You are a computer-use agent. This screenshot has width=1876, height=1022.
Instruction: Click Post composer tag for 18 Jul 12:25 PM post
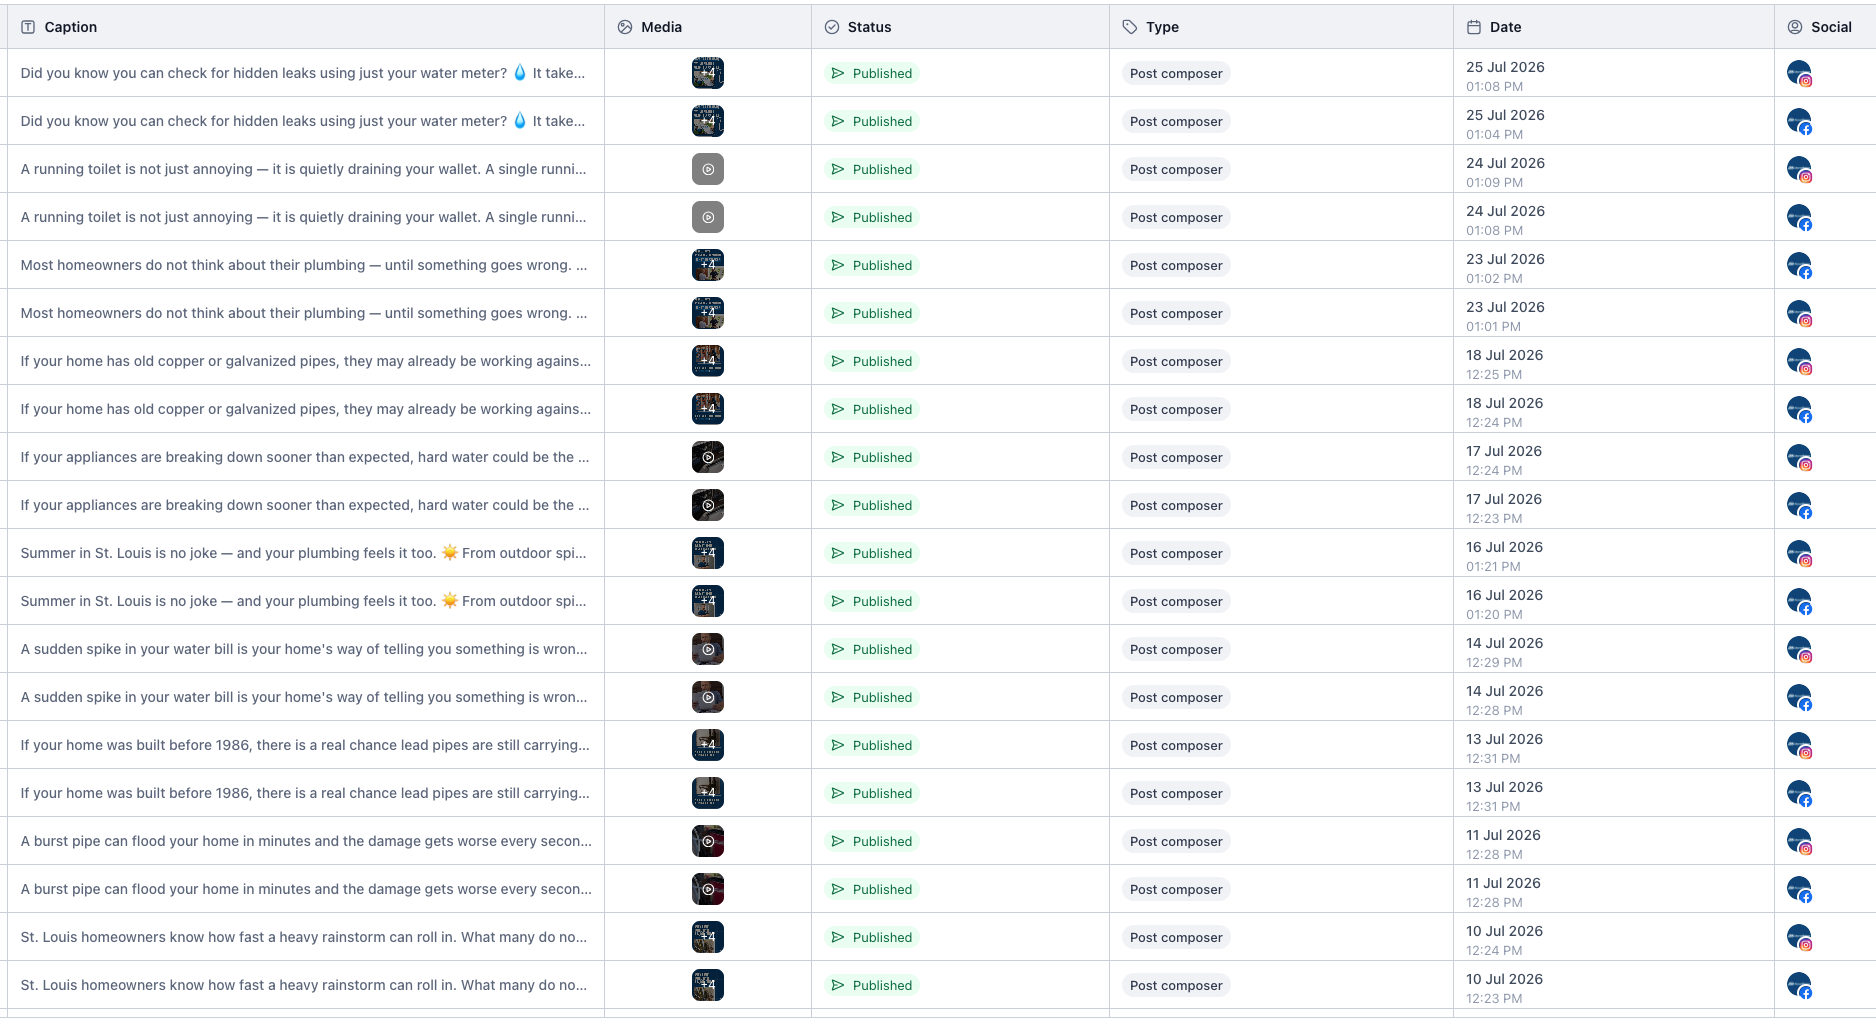coord(1176,361)
